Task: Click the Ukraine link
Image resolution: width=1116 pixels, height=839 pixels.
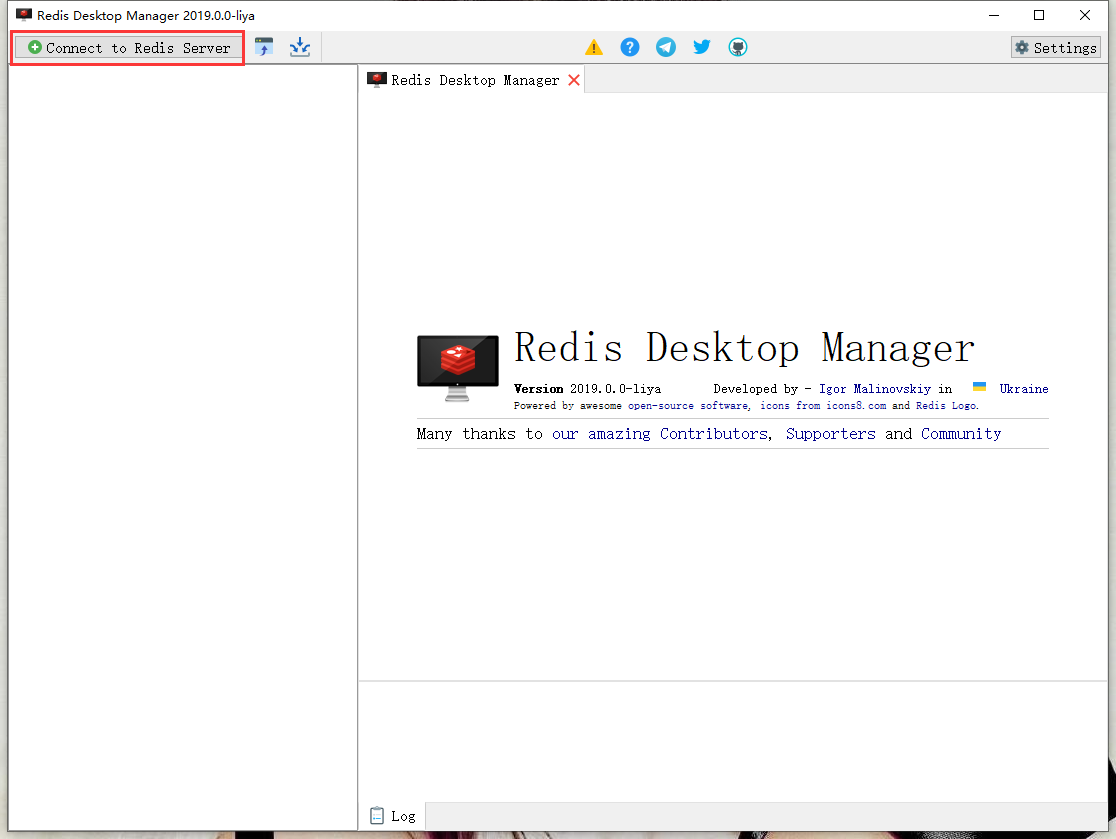Action: (x=1023, y=389)
